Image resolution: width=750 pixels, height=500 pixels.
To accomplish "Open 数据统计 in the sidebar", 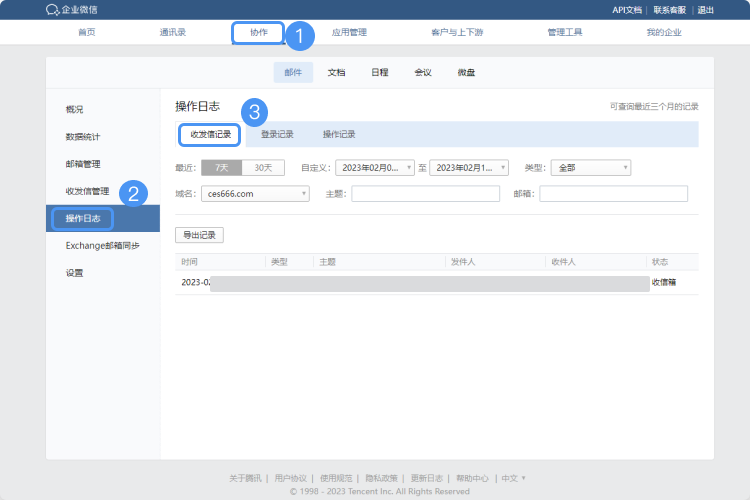I will click(x=83, y=137).
